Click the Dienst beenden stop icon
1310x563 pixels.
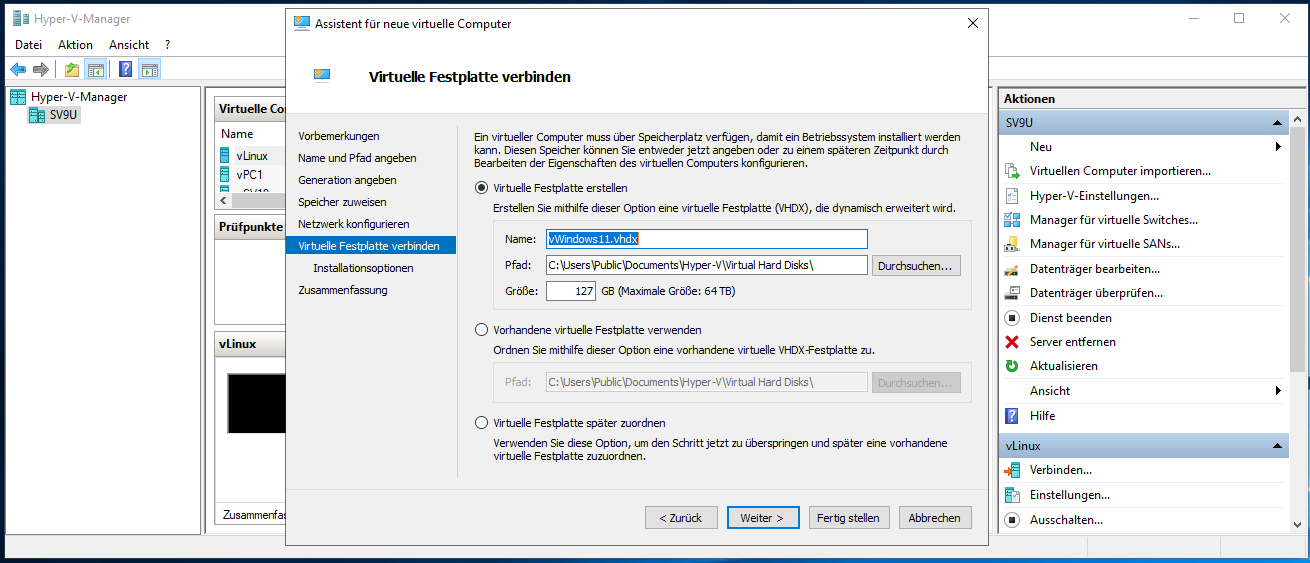[1011, 318]
